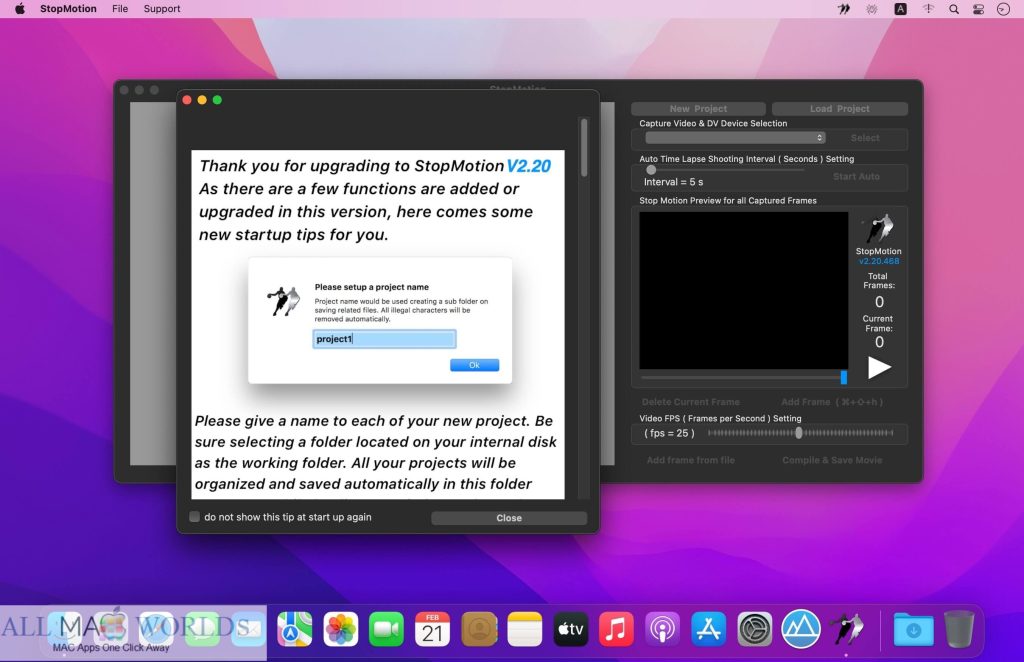This screenshot has width=1024, height=662.
Task: Click the StopMotion logo in main window
Action: tap(879, 229)
